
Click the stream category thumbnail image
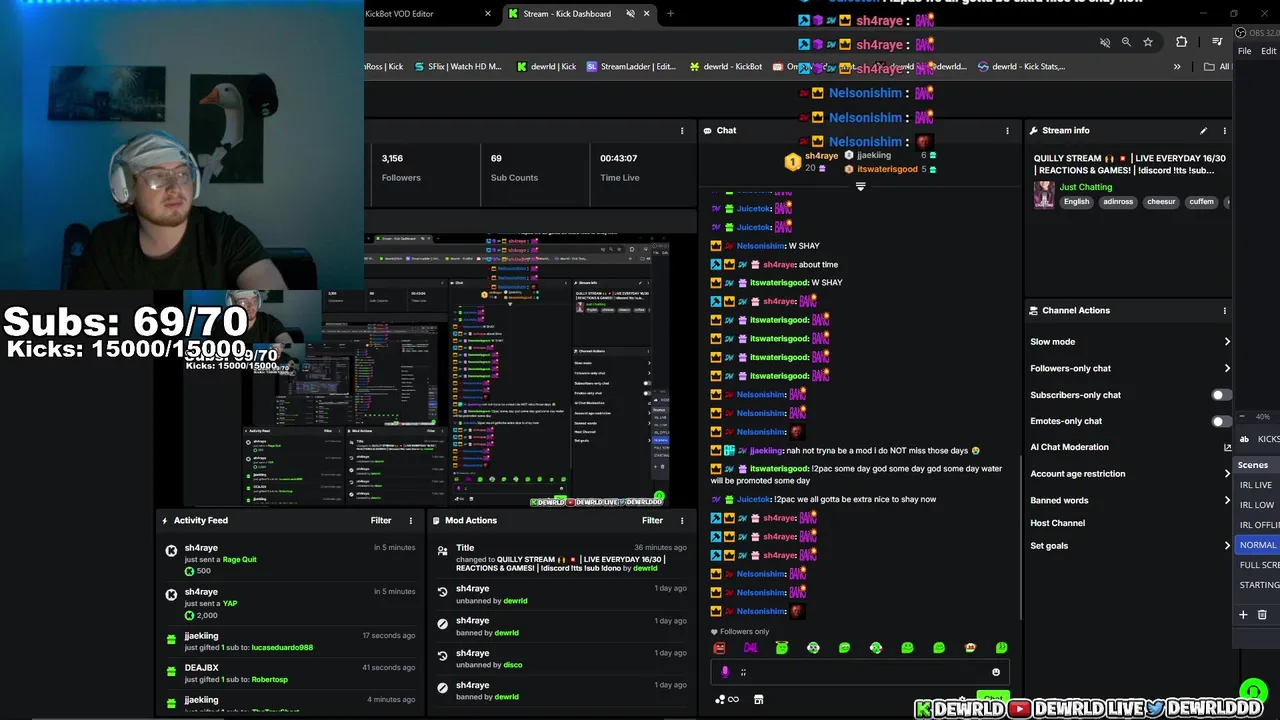[1044, 195]
